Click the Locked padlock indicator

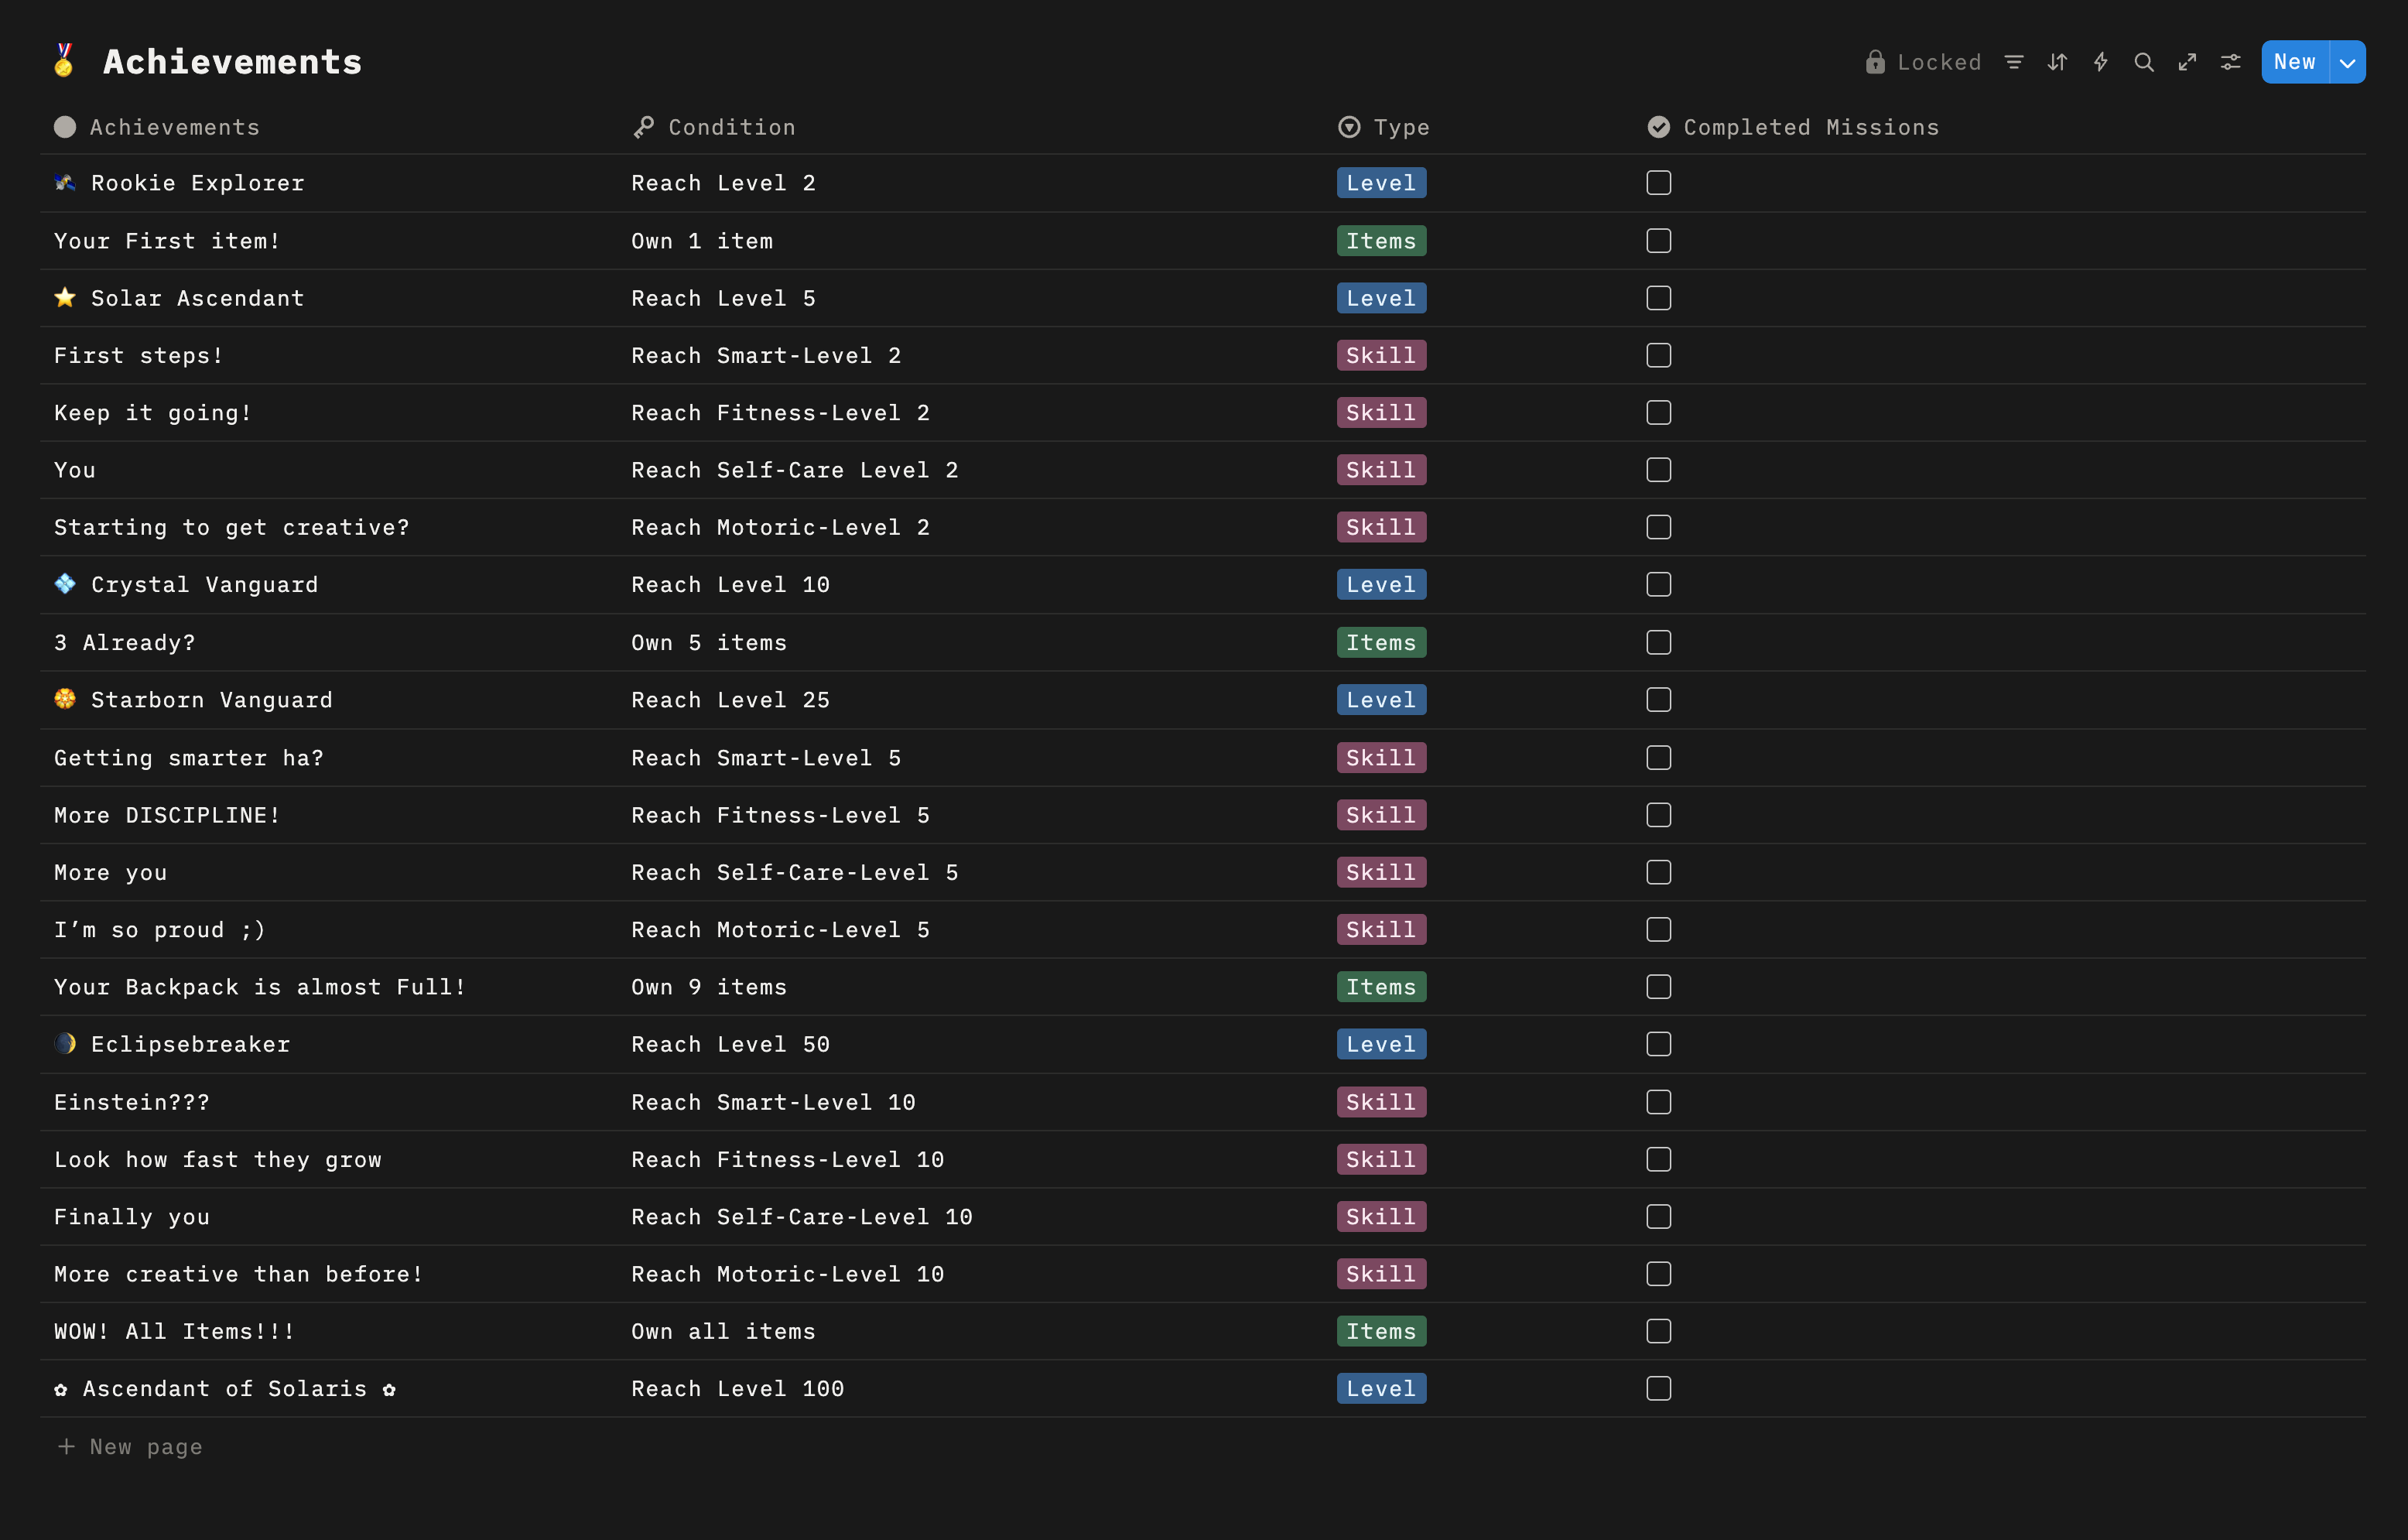pos(1922,62)
